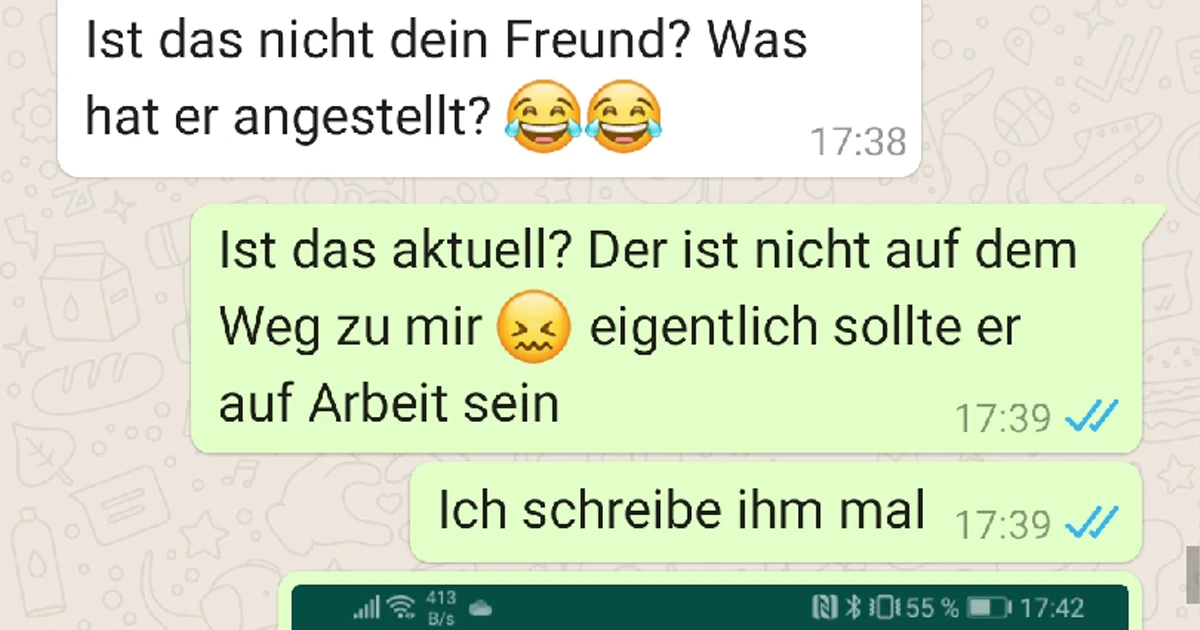This screenshot has width=1200, height=630.
Task: Click the second laughing-tears emoji
Action: [x=623, y=116]
